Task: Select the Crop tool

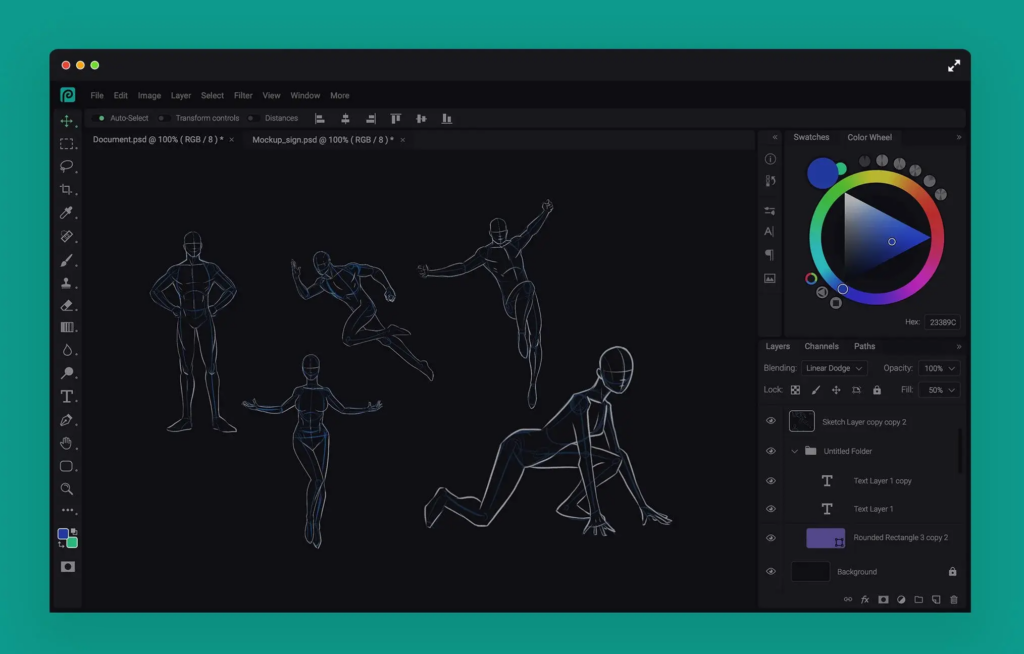Action: click(66, 189)
